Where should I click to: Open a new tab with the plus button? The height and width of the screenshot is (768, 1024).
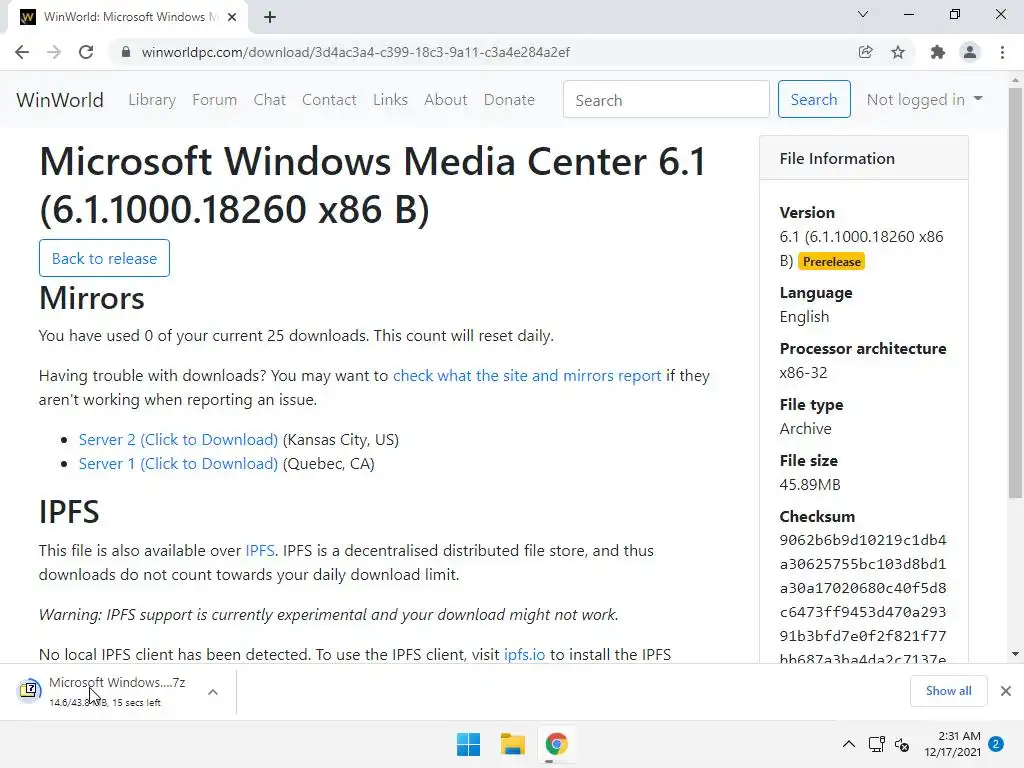coord(270,17)
